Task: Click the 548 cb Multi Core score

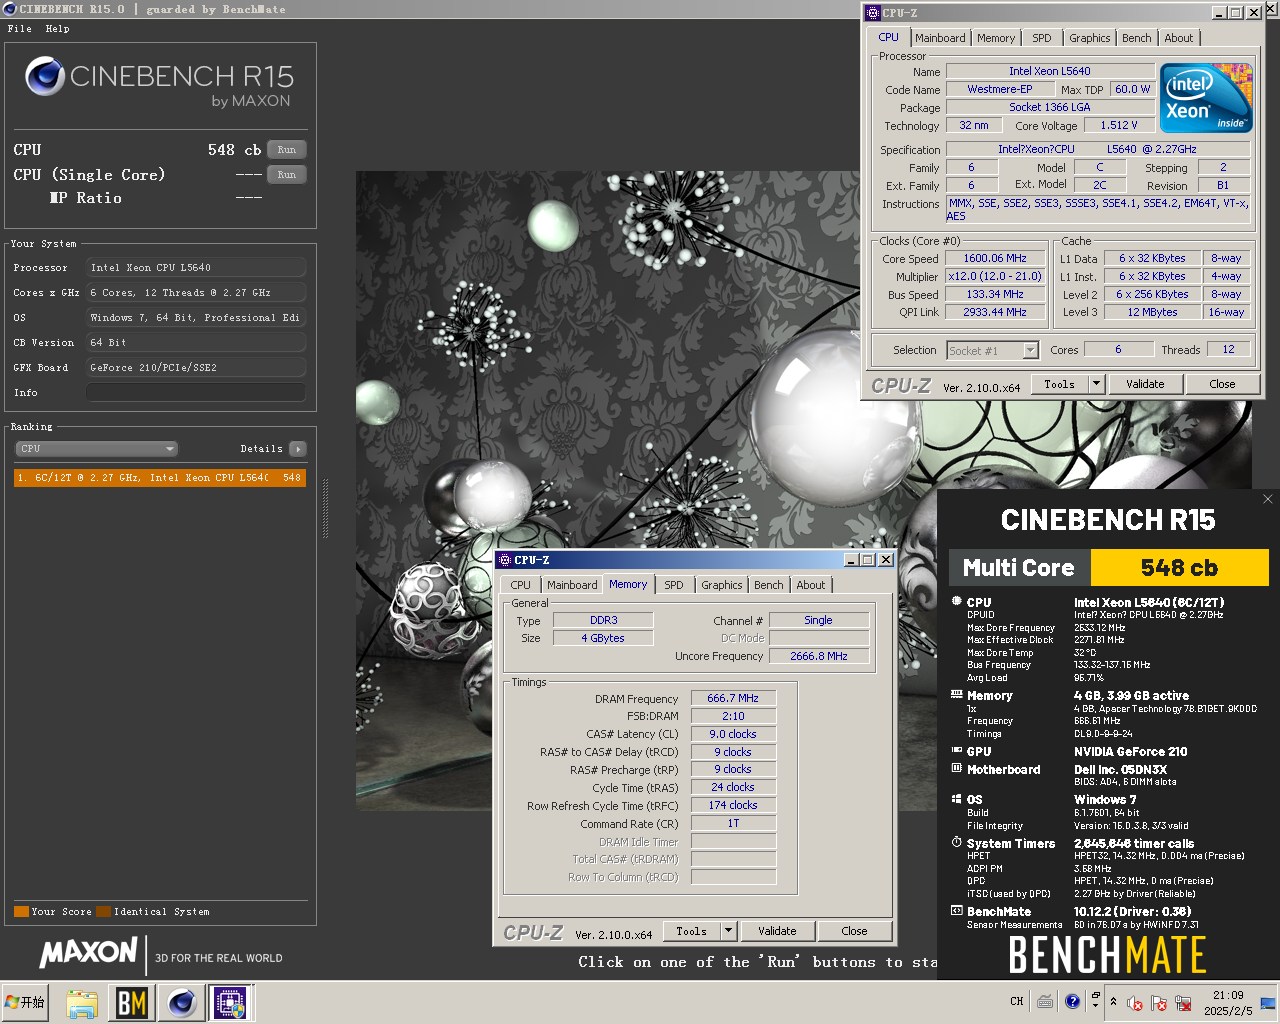Action: [1179, 568]
